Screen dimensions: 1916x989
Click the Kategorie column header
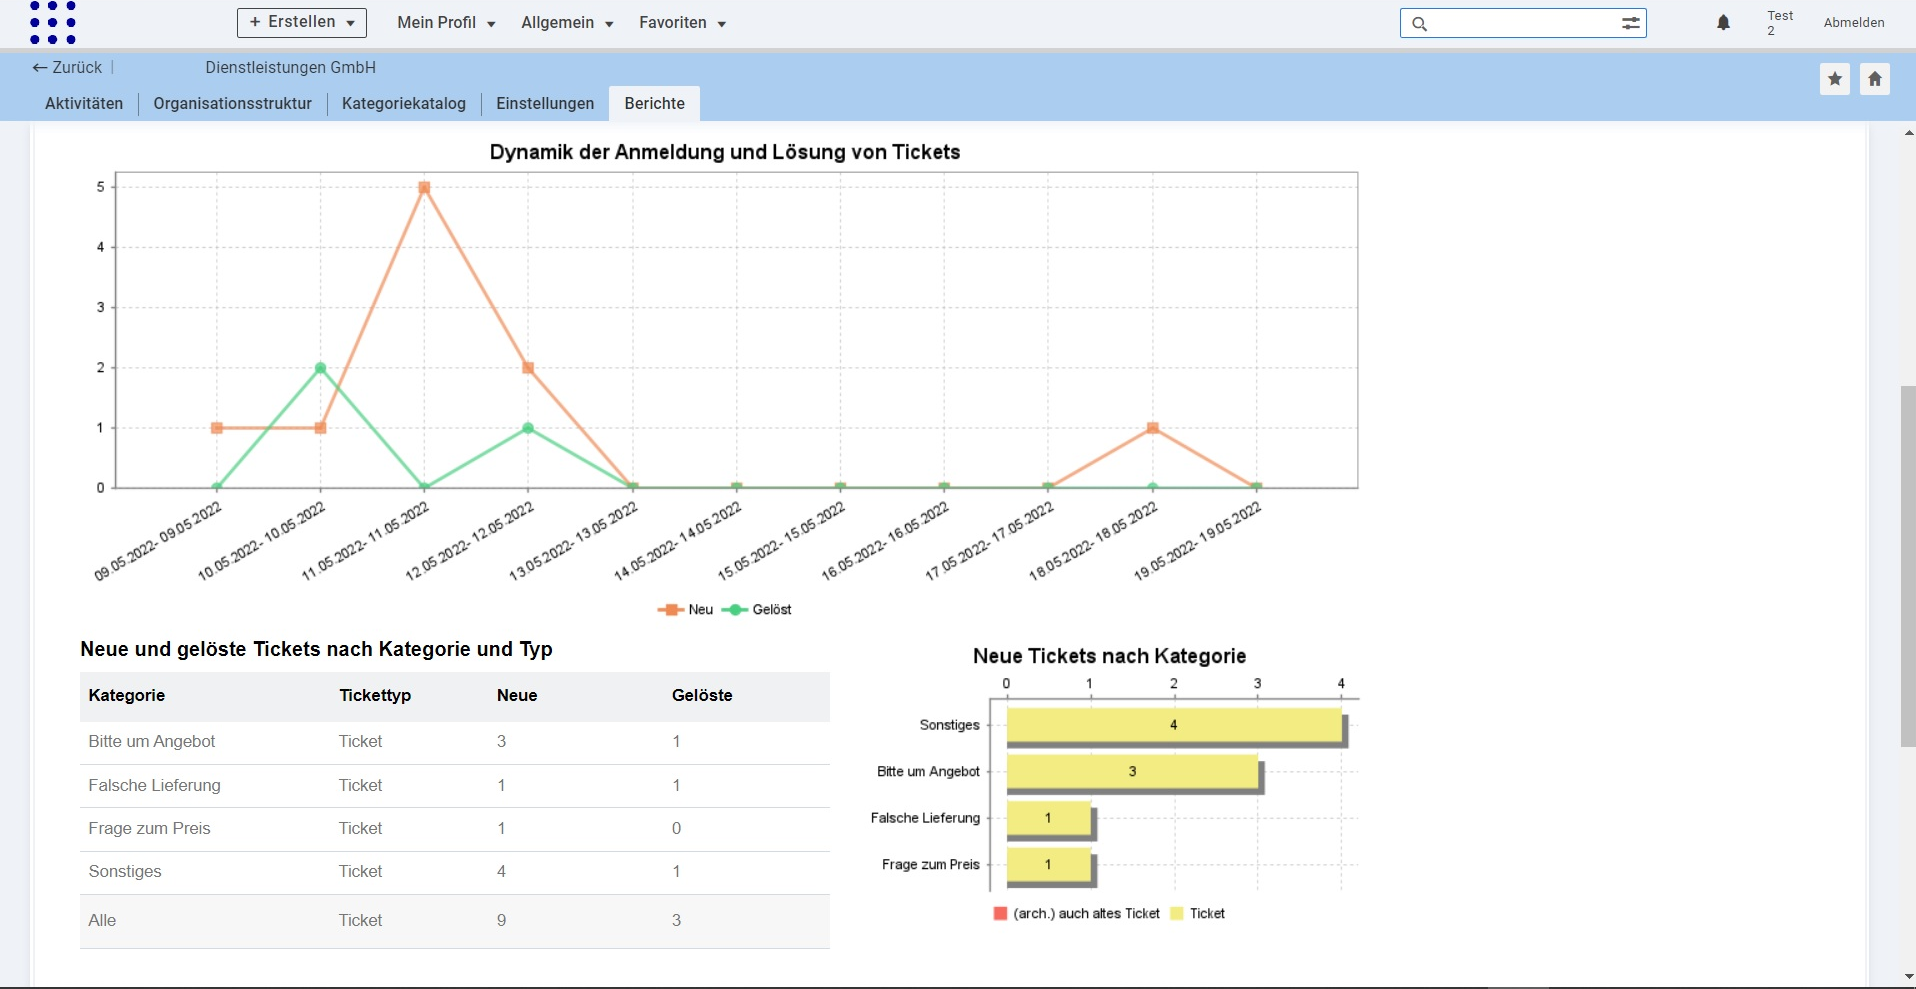[127, 695]
